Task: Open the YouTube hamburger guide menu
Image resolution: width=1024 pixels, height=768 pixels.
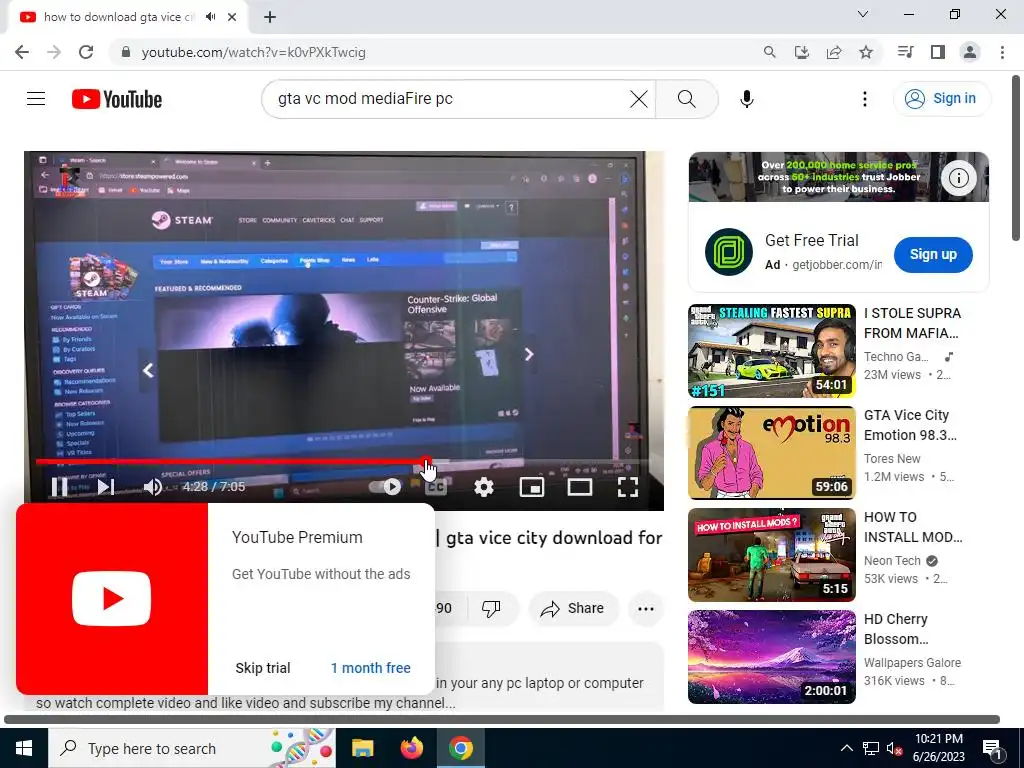Action: pyautogui.click(x=36, y=99)
